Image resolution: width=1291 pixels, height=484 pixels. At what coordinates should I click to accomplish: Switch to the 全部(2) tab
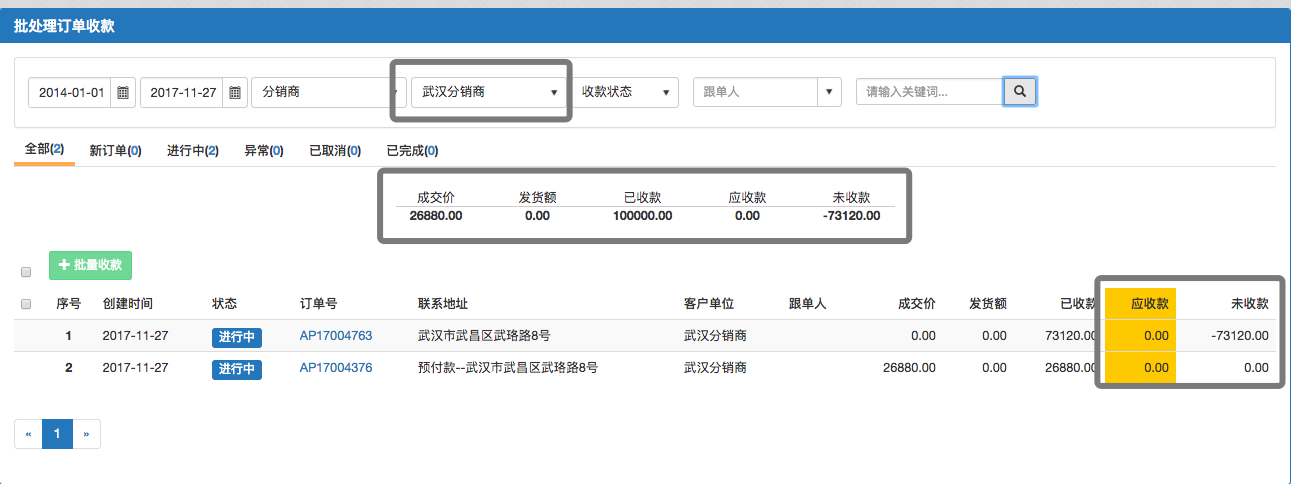44,149
